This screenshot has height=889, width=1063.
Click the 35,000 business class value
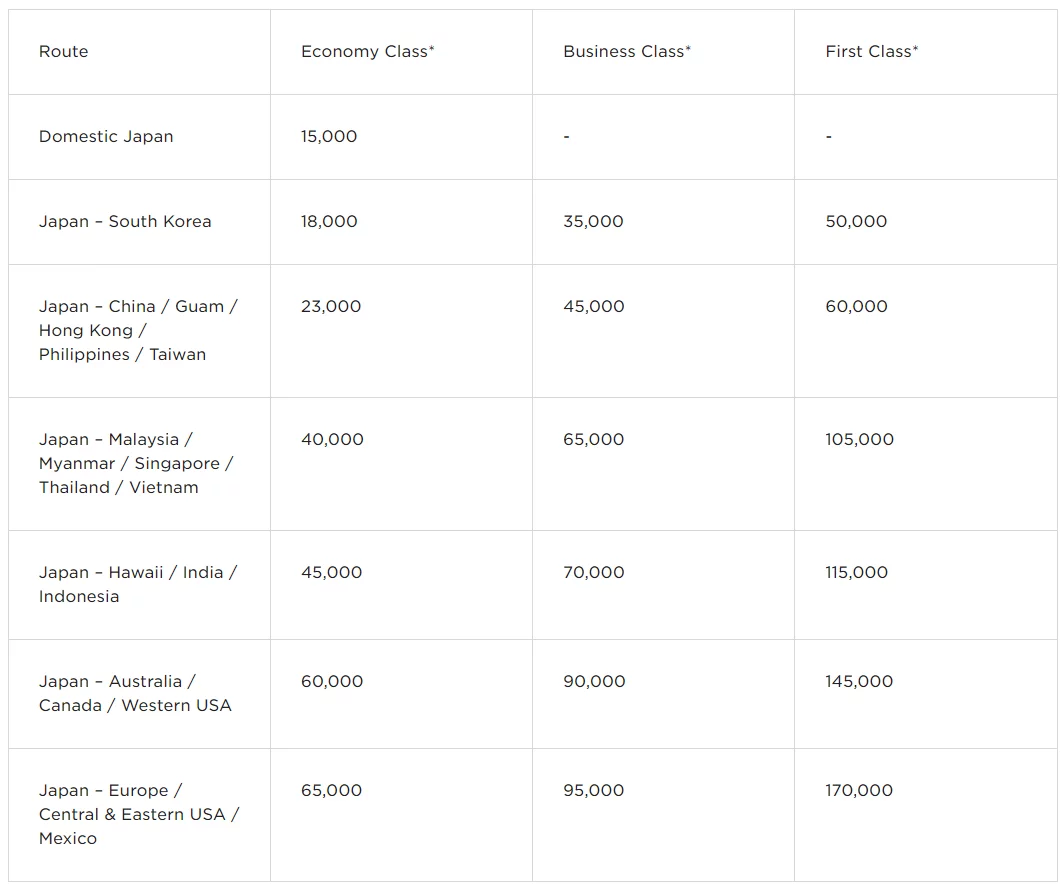[593, 222]
